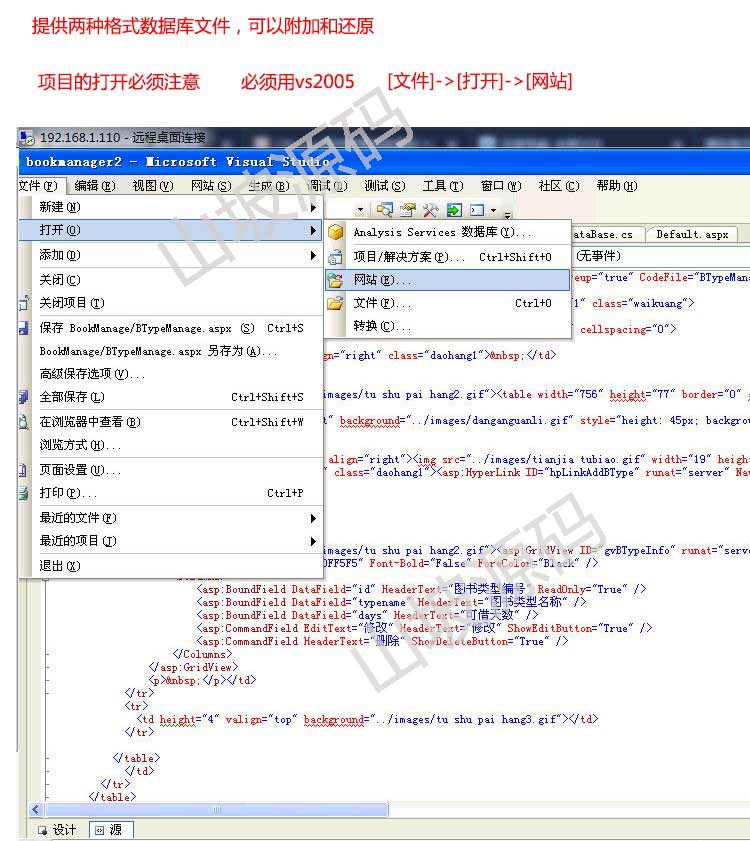The image size is (750, 841).
Task: Open the 帮助(H) menu
Action: [616, 186]
